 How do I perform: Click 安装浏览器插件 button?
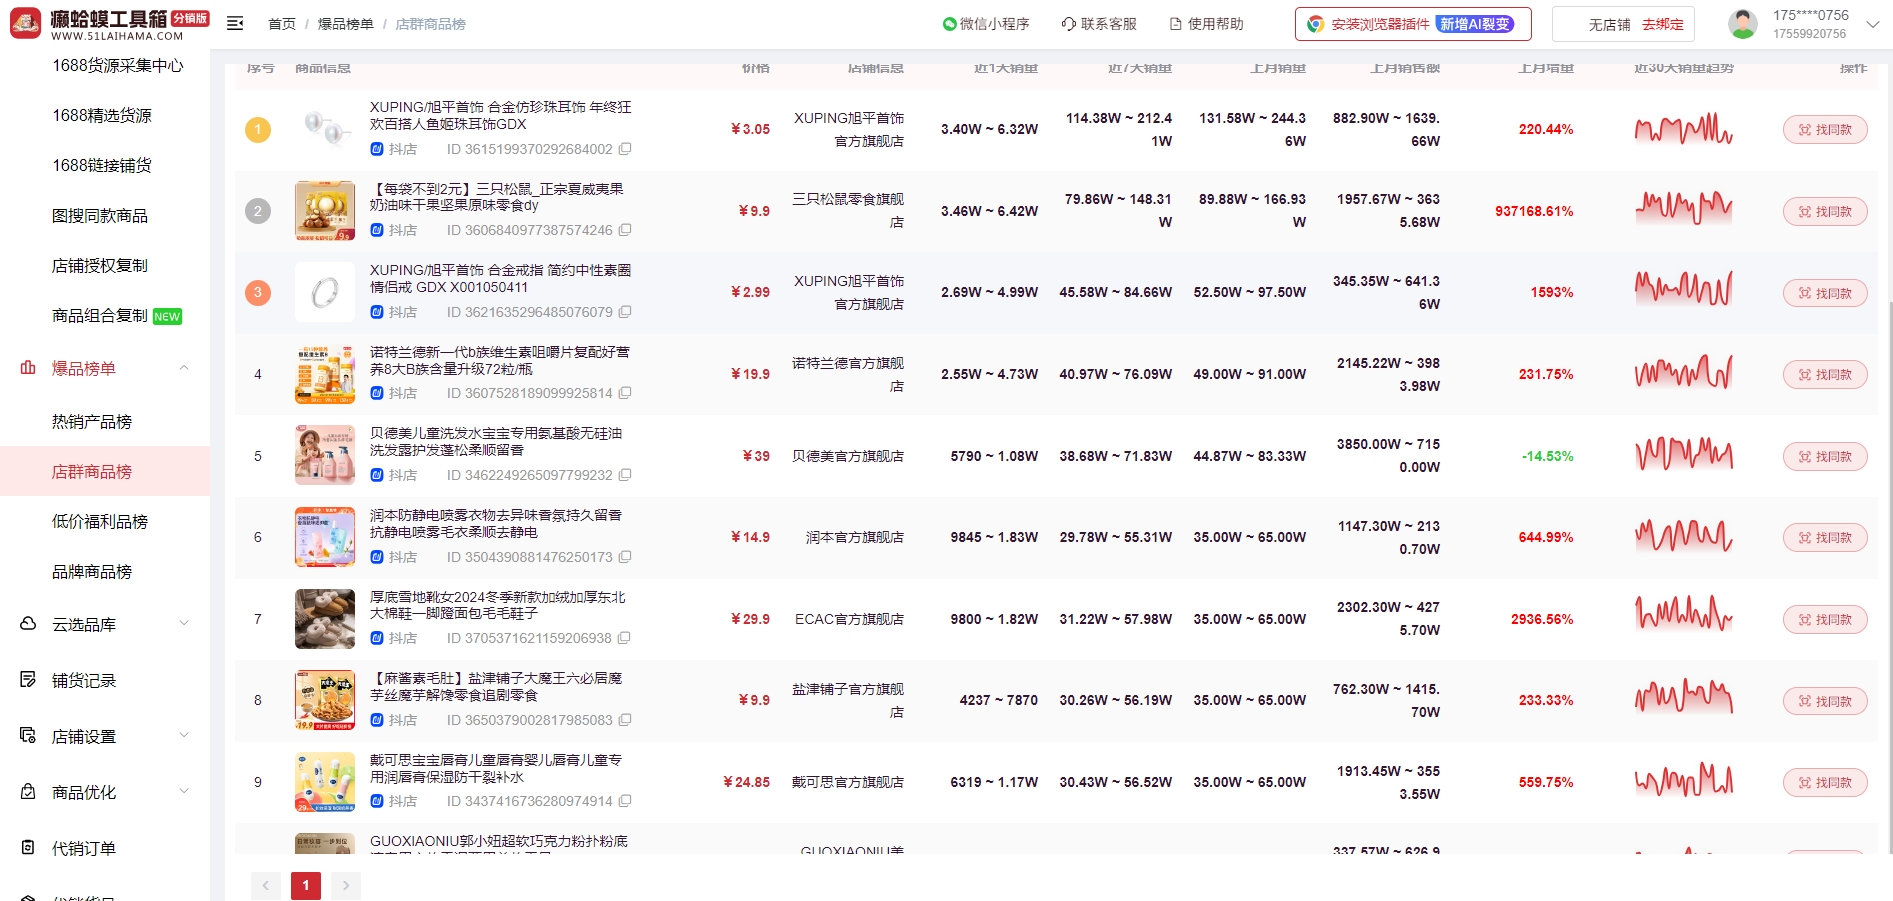click(x=1413, y=24)
